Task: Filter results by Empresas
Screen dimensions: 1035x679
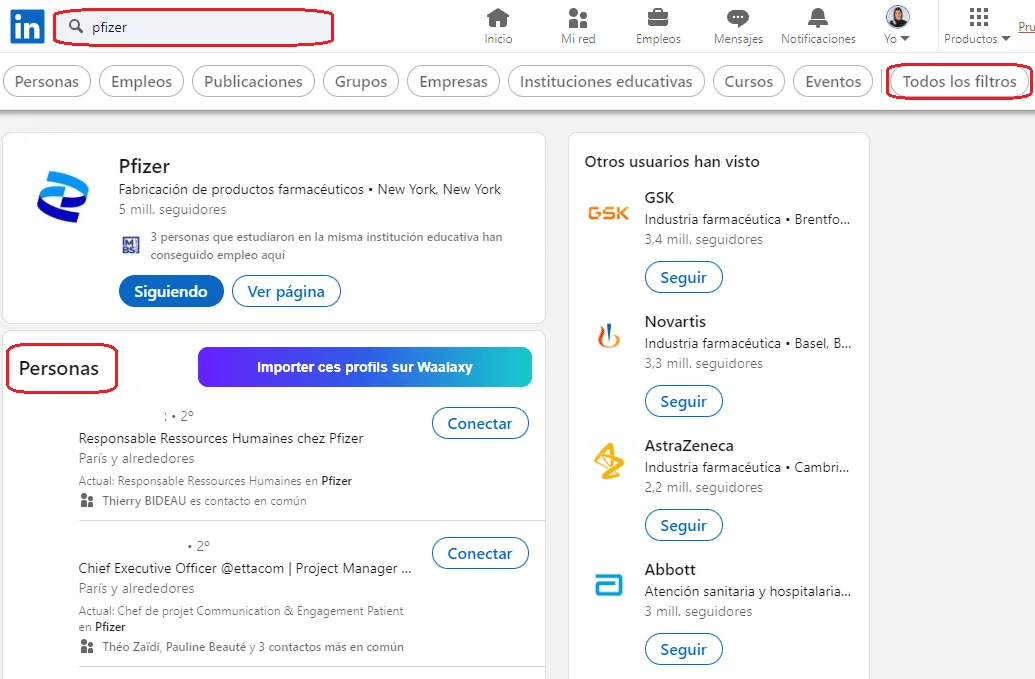Action: [x=453, y=81]
